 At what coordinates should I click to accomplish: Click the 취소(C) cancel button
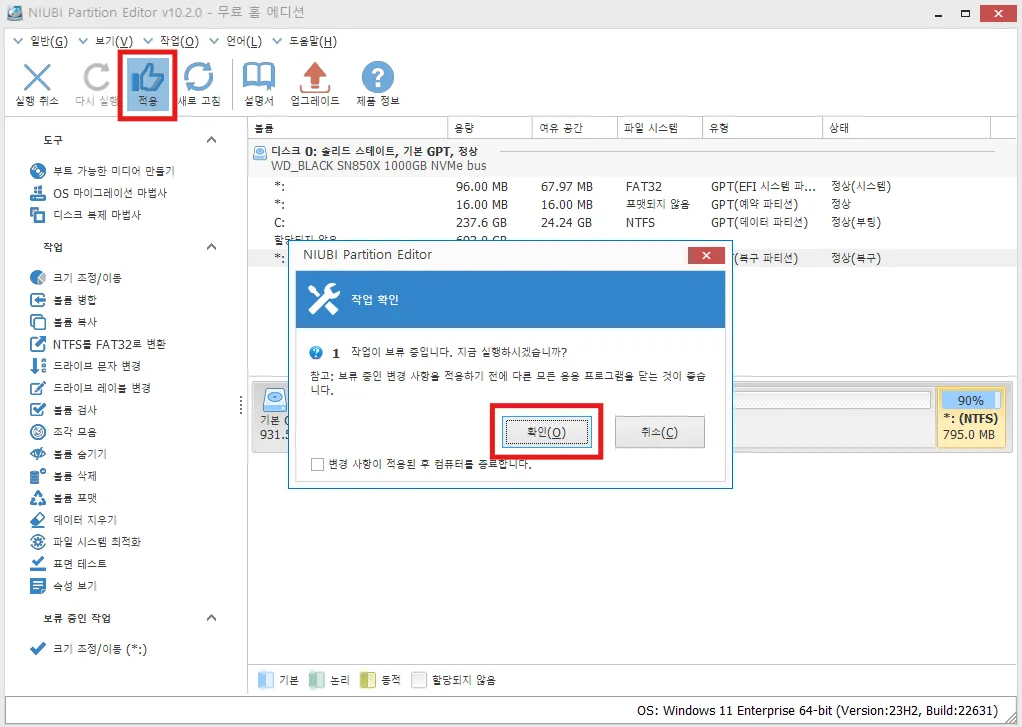click(660, 432)
